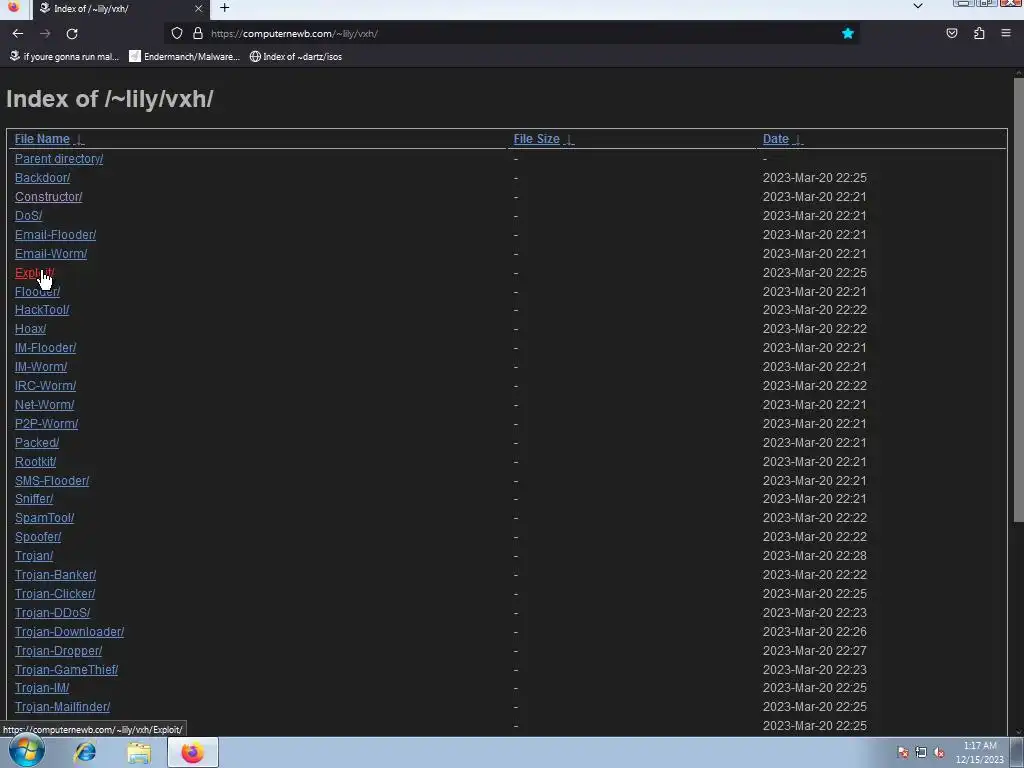This screenshot has width=1024, height=768.
Task: Open the Hoax/ folder
Action: [x=30, y=329]
